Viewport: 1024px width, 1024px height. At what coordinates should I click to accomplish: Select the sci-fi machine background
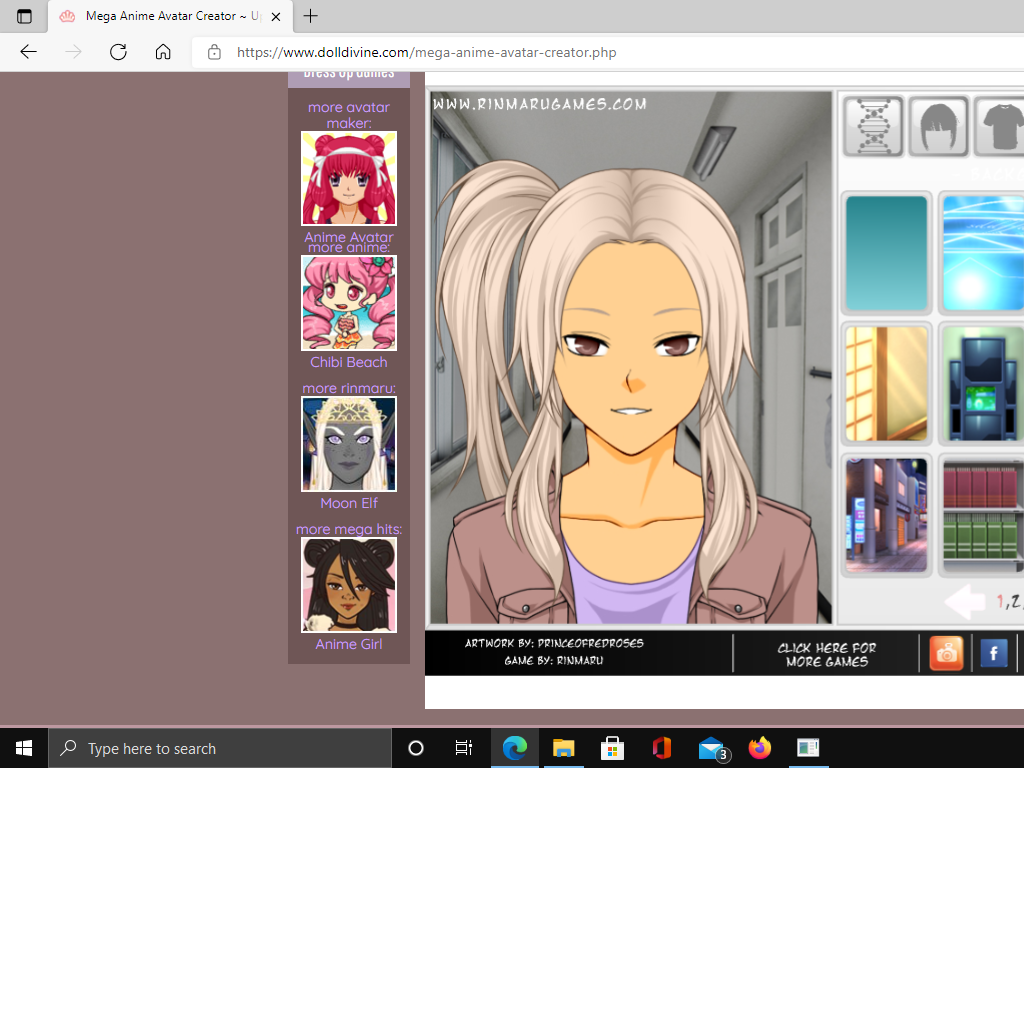(982, 383)
